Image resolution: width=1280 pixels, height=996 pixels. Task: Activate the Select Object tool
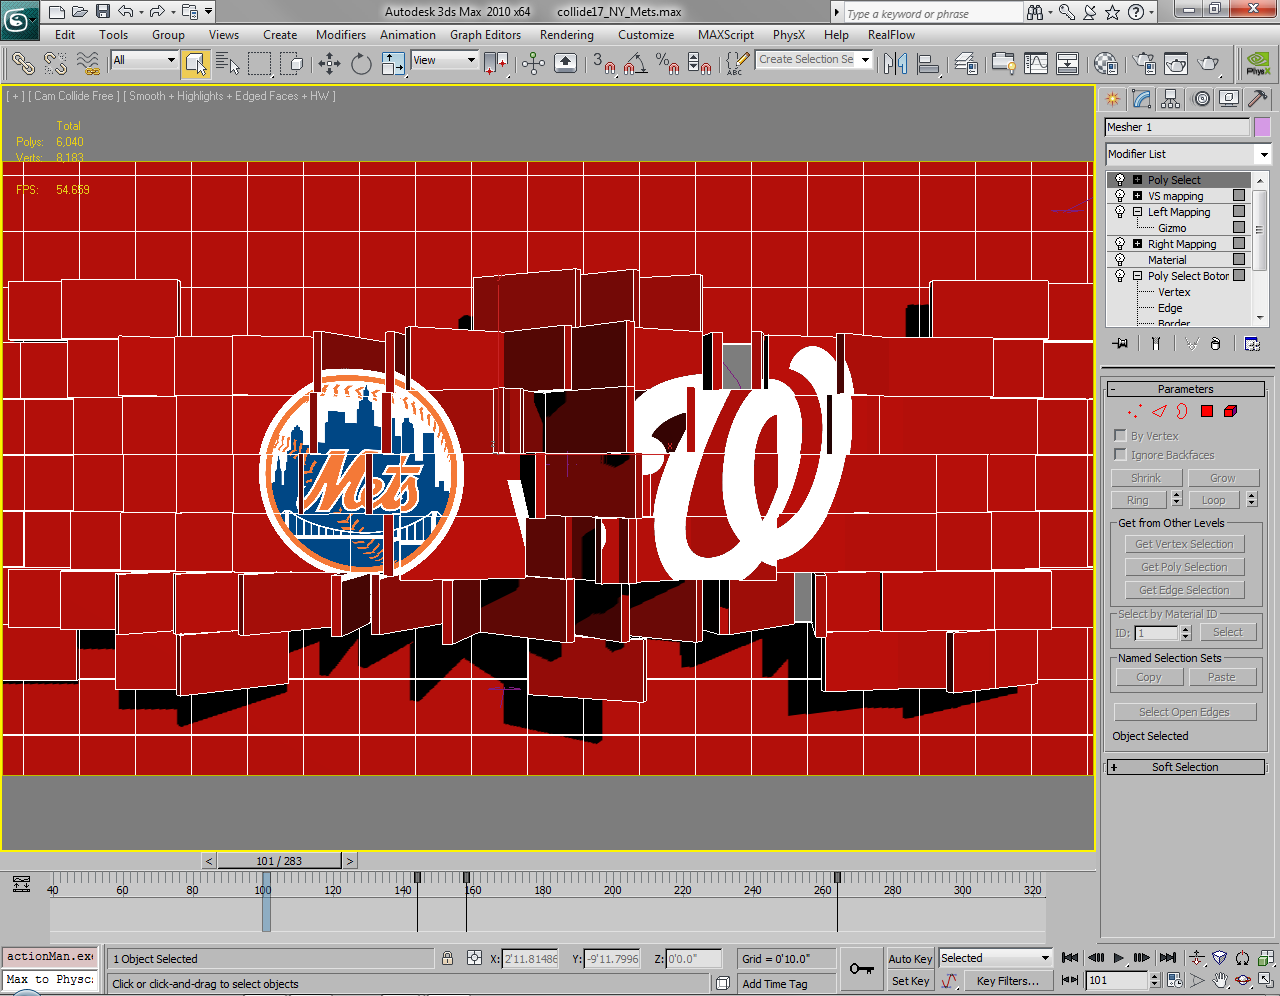click(196, 63)
